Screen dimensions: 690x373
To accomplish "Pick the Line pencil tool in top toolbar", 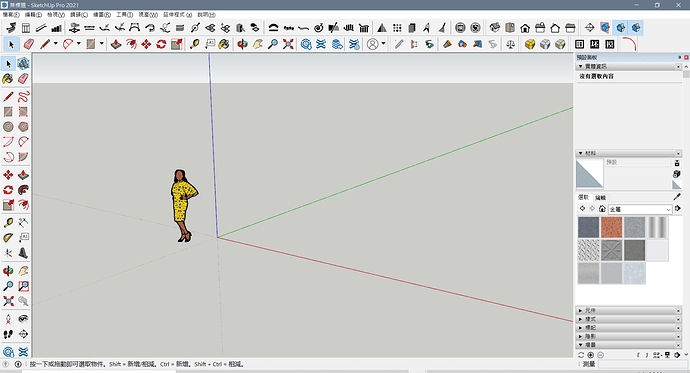I will pyautogui.click(x=45, y=44).
